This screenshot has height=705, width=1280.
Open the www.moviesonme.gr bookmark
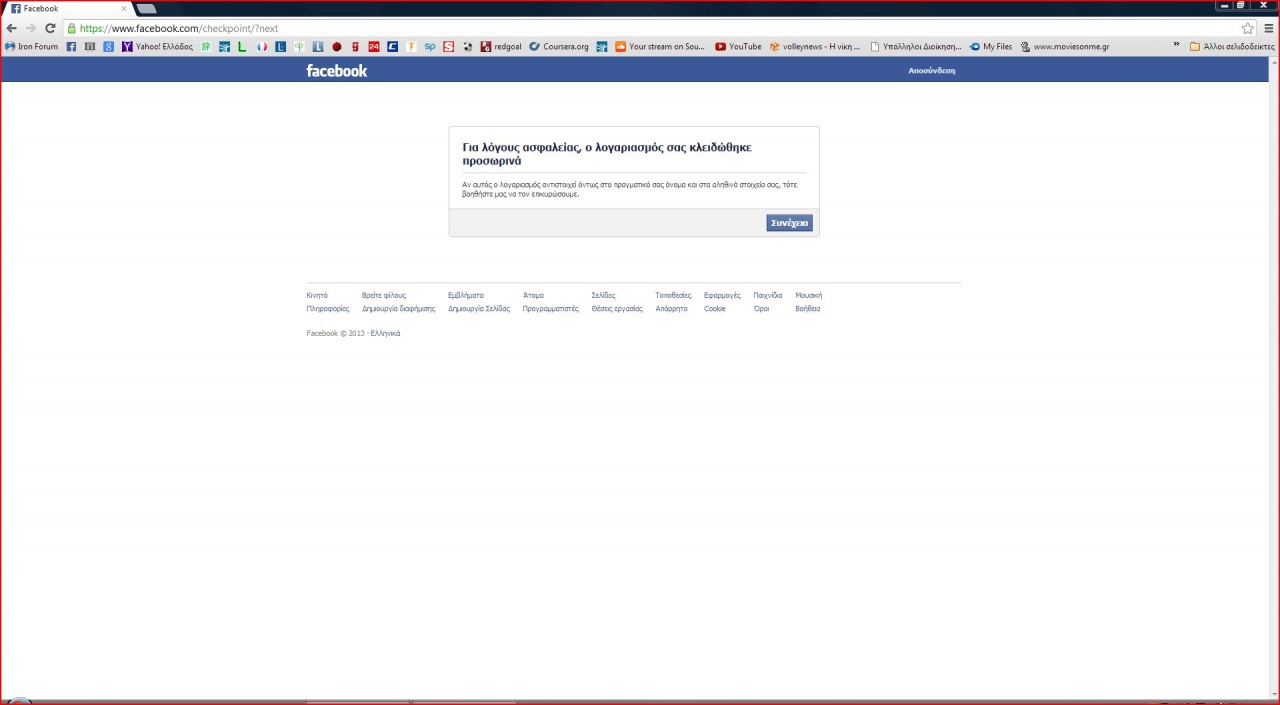[x=1065, y=46]
